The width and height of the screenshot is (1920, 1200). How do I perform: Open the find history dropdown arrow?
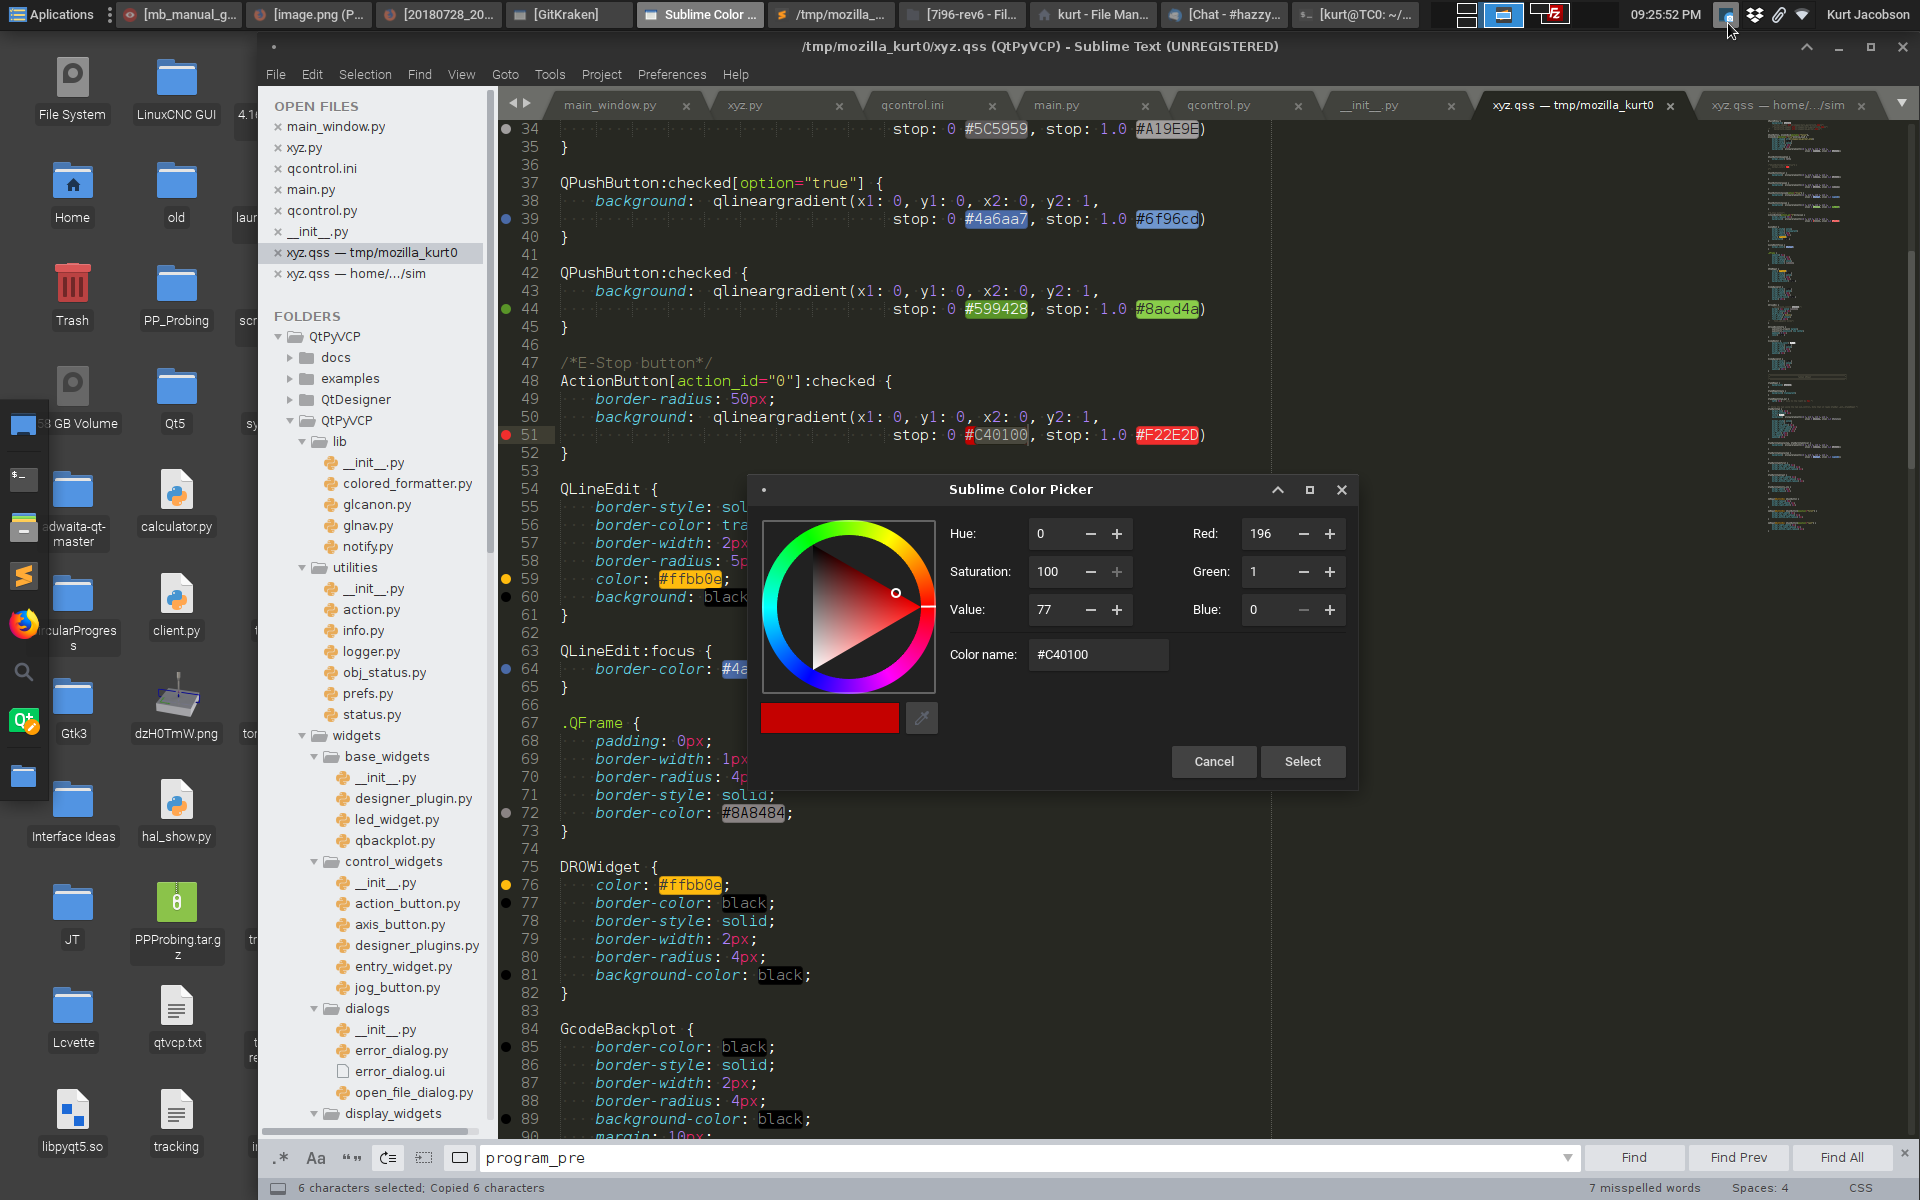click(1567, 1158)
